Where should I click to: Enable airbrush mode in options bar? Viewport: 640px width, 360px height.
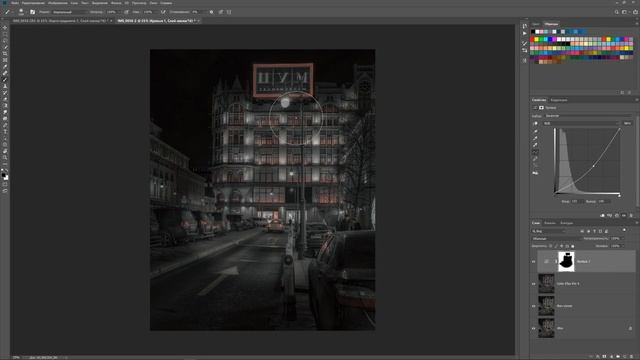(163, 12)
